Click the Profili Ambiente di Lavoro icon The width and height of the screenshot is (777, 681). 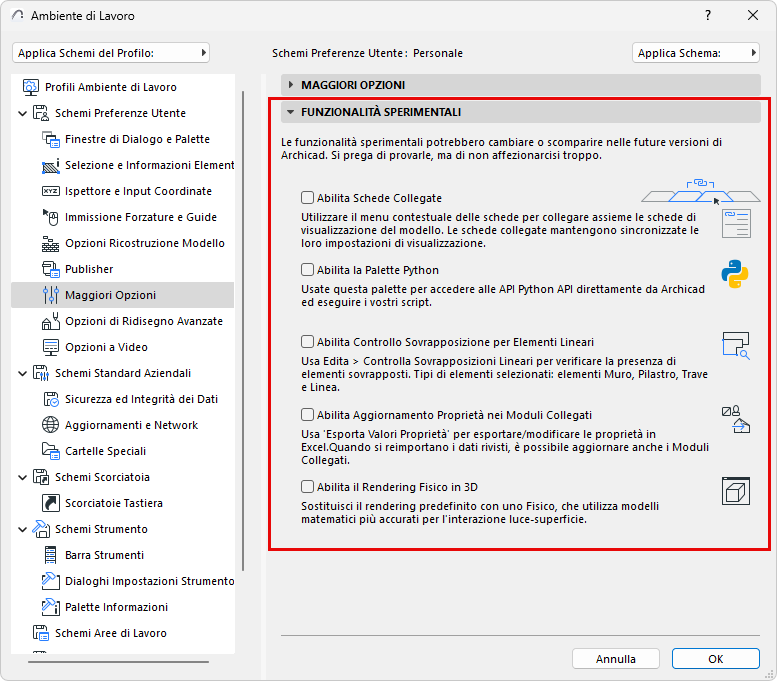click(31, 87)
